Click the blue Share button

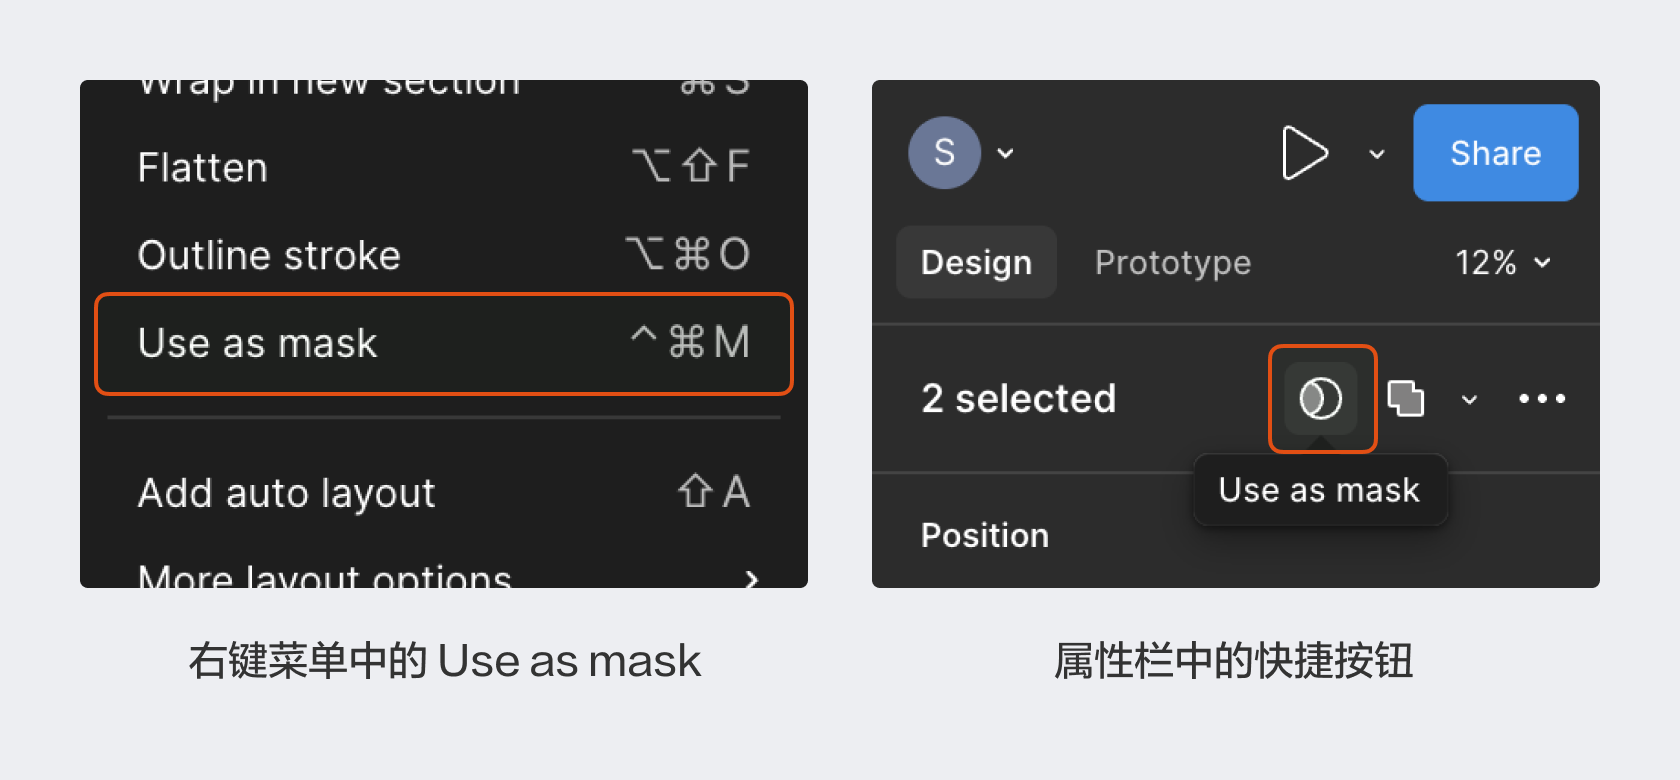1495,153
